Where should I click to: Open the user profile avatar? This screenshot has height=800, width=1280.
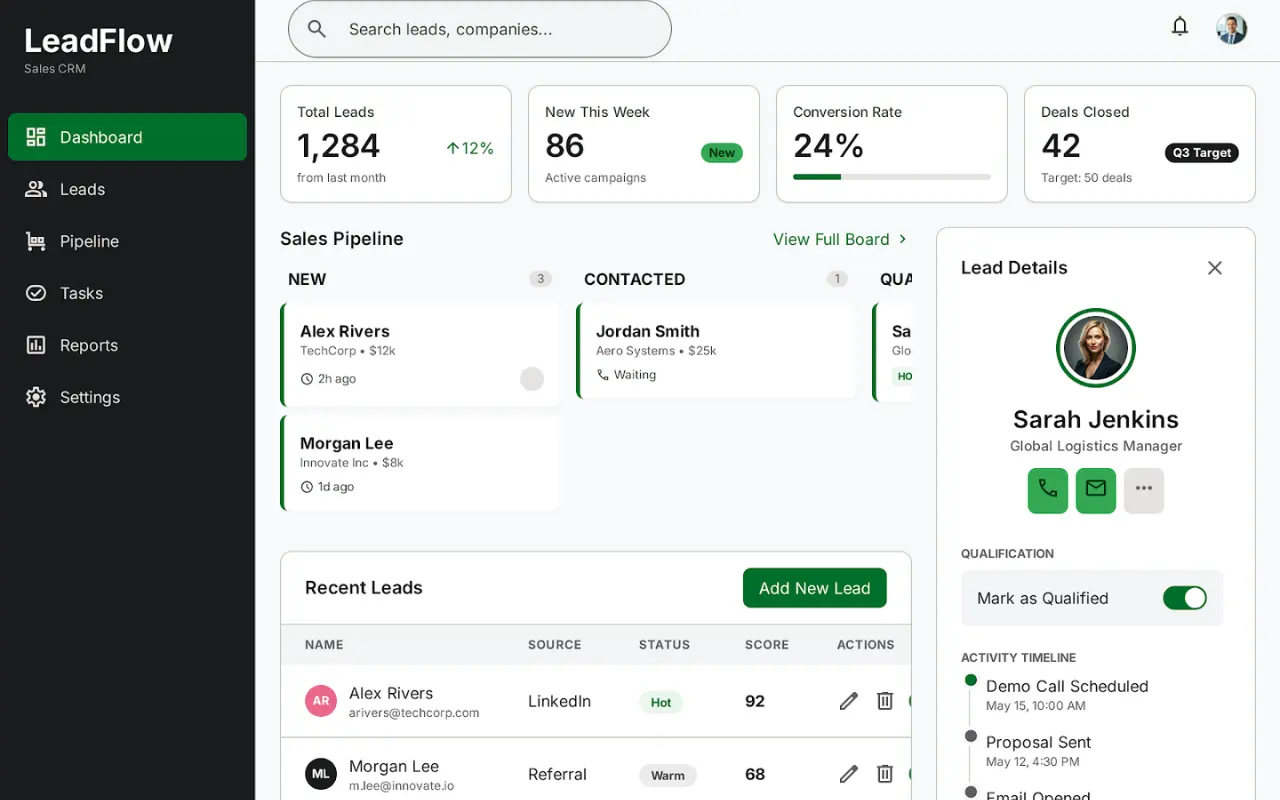1231,28
